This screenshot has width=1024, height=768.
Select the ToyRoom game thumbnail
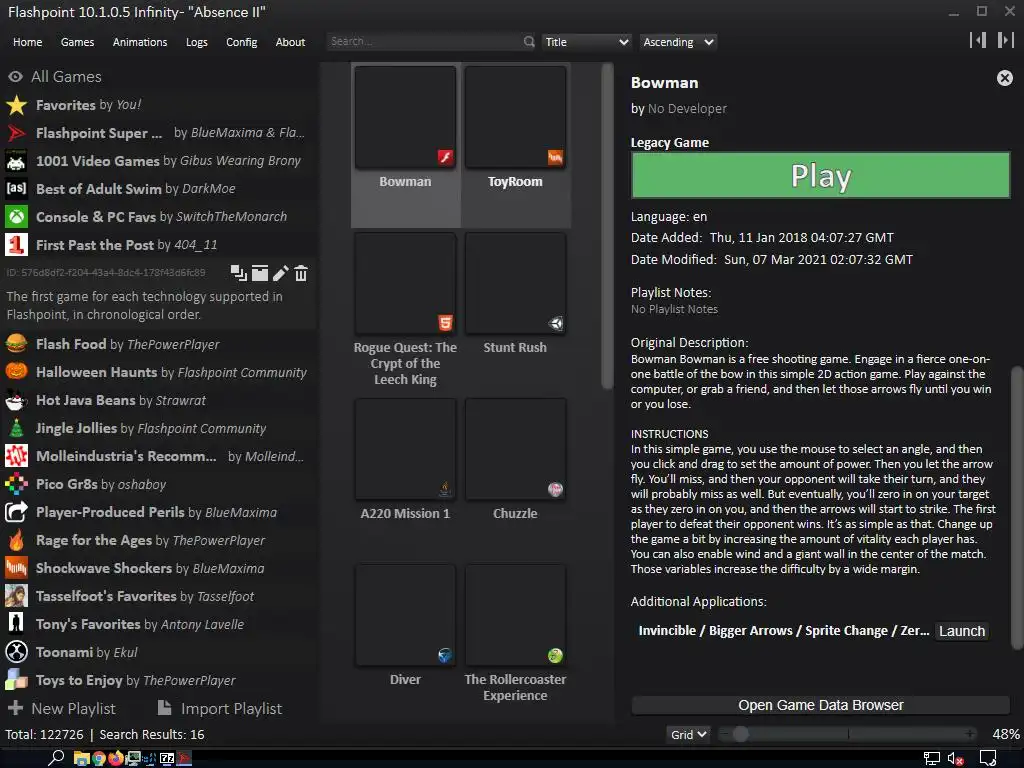515,118
